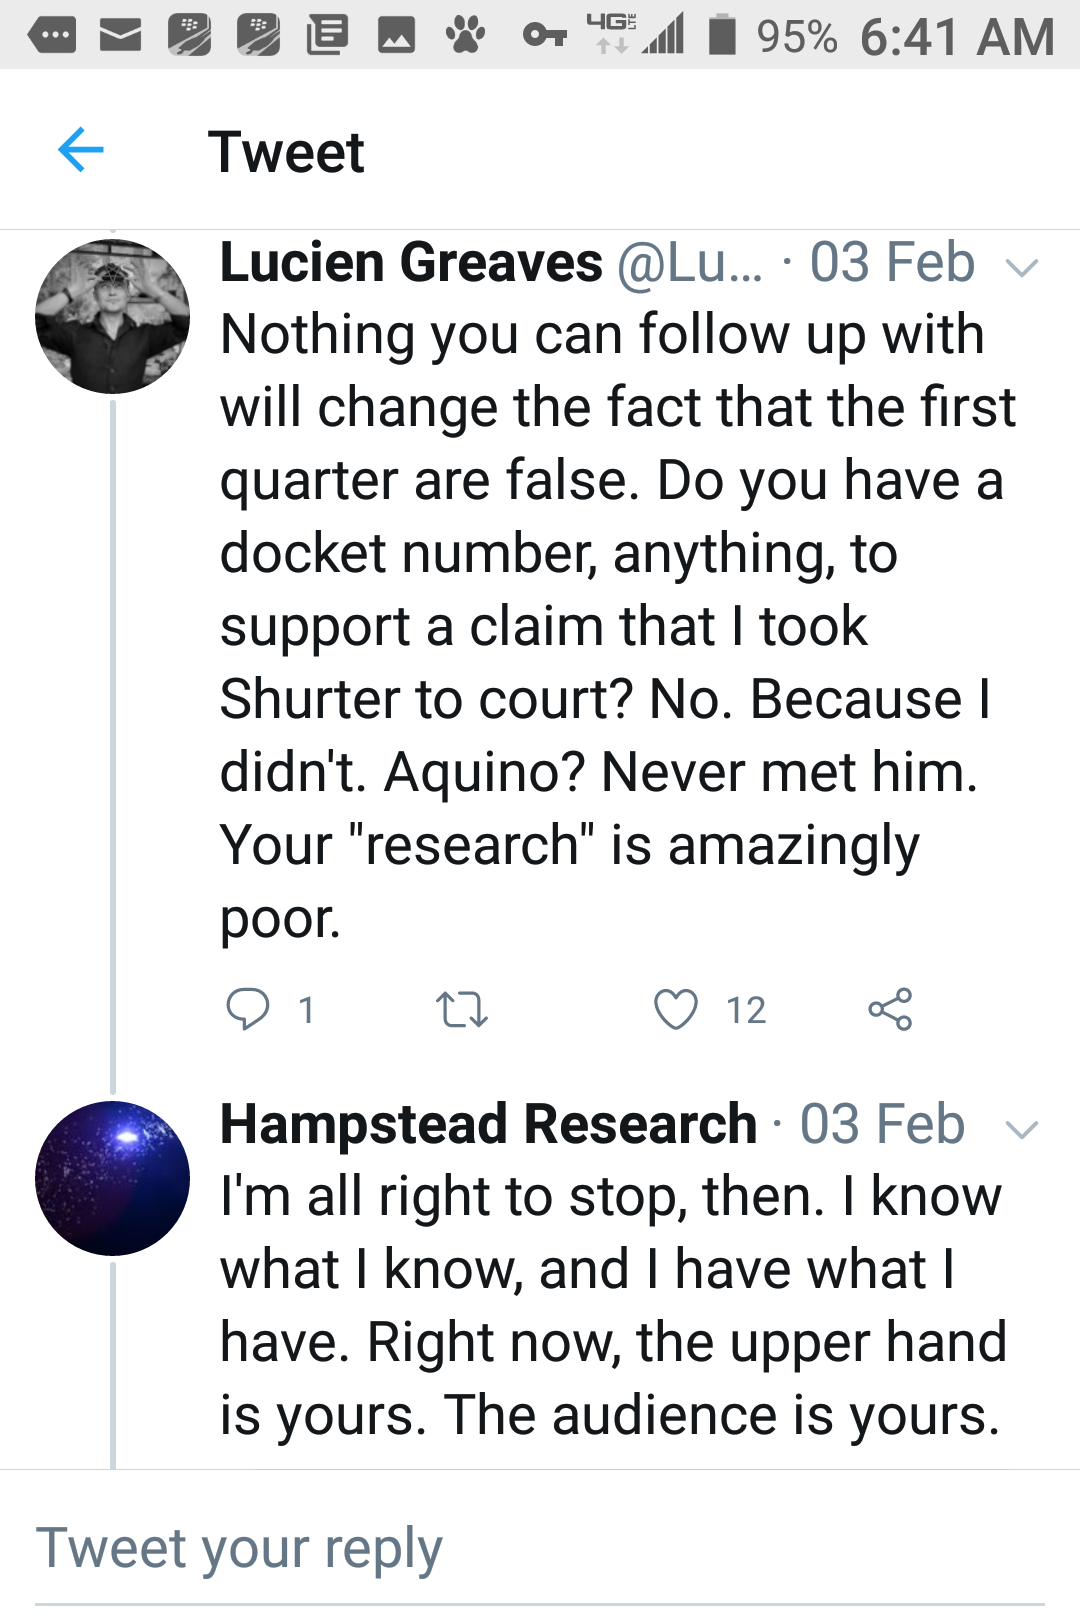Open Hampstead Research profile avatar
The height and width of the screenshot is (1620, 1080).
tap(112, 1178)
